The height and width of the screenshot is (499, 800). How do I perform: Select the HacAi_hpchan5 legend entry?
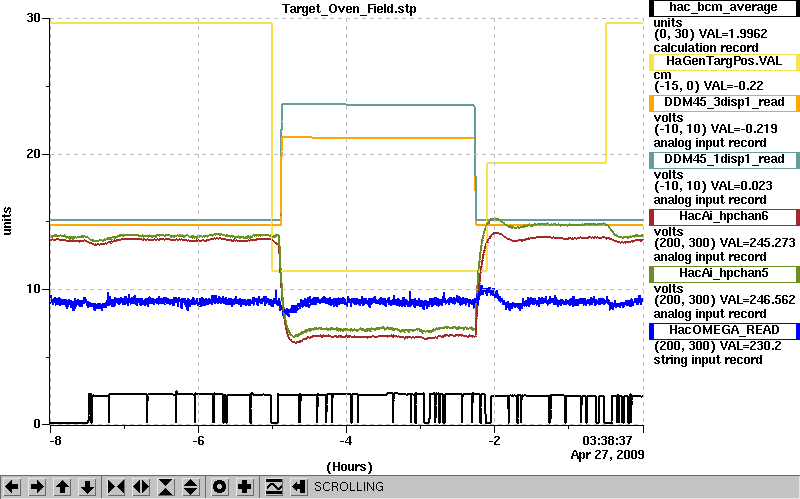coord(724,274)
